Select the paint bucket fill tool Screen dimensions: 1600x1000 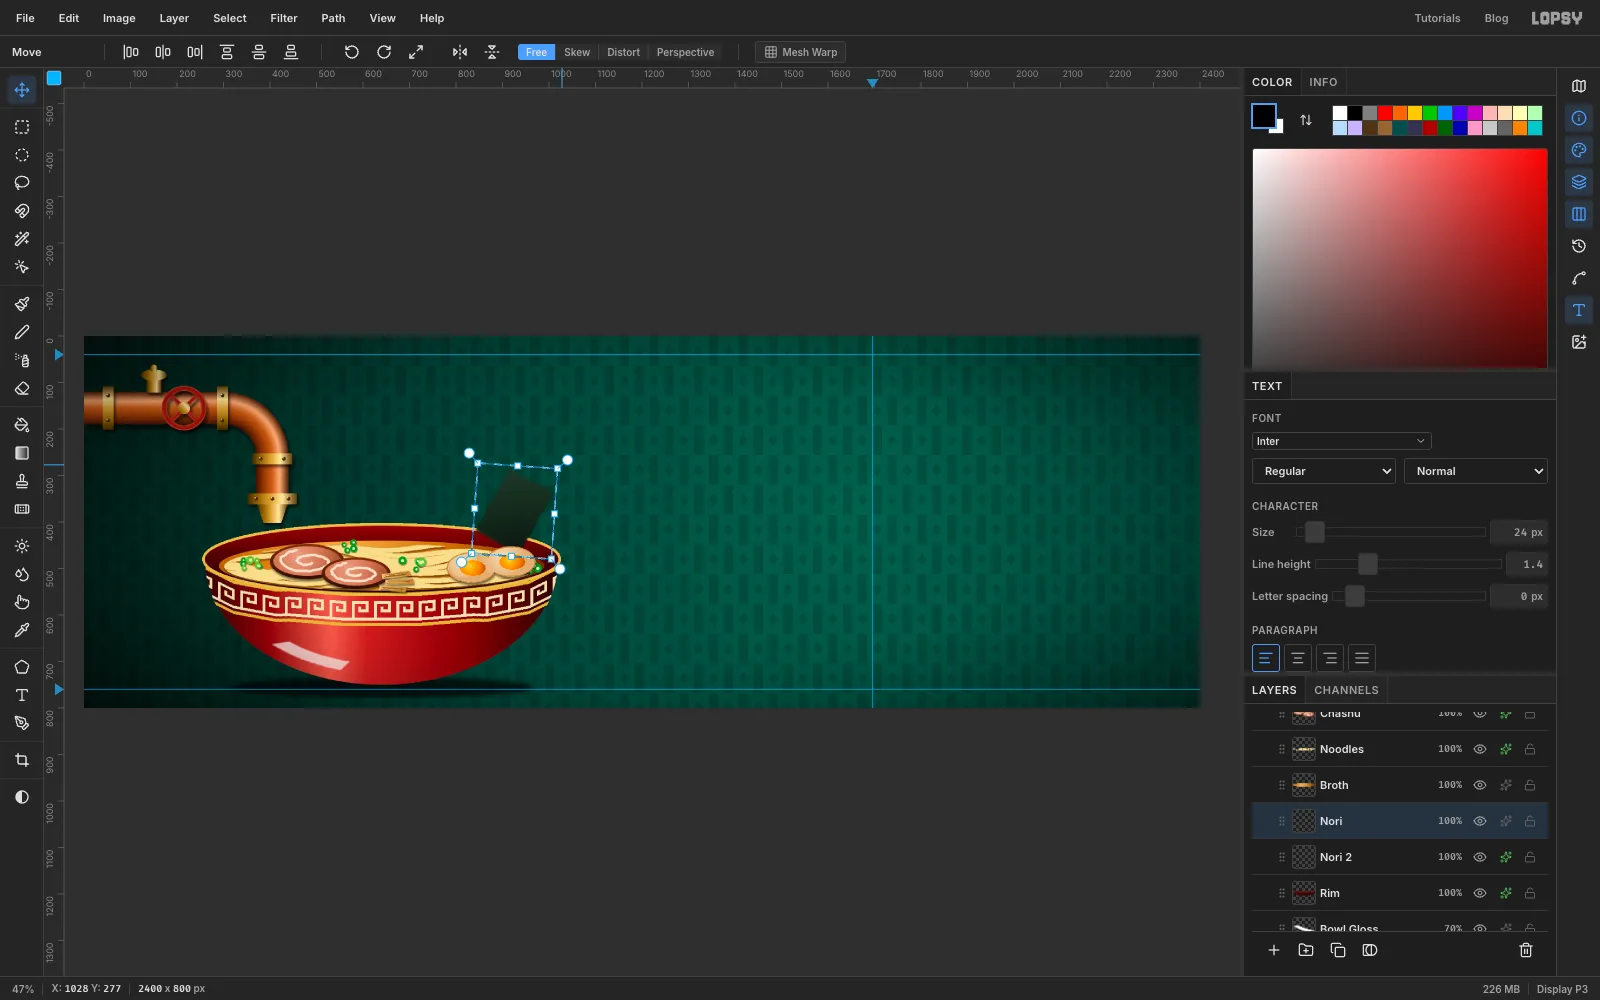tap(22, 425)
